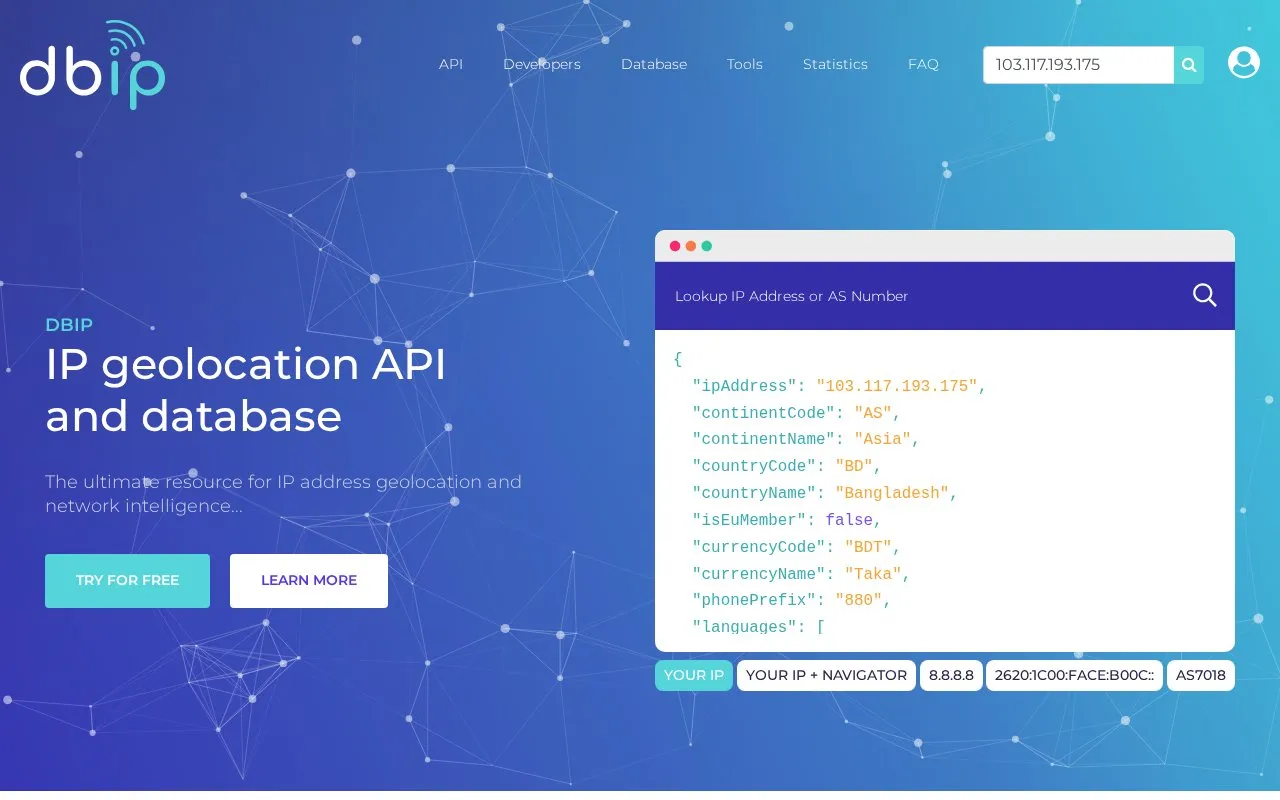Screen dimensions: 1280x800
Task: Click the "103.117.193.175" ipAddress value
Action: click(x=897, y=386)
